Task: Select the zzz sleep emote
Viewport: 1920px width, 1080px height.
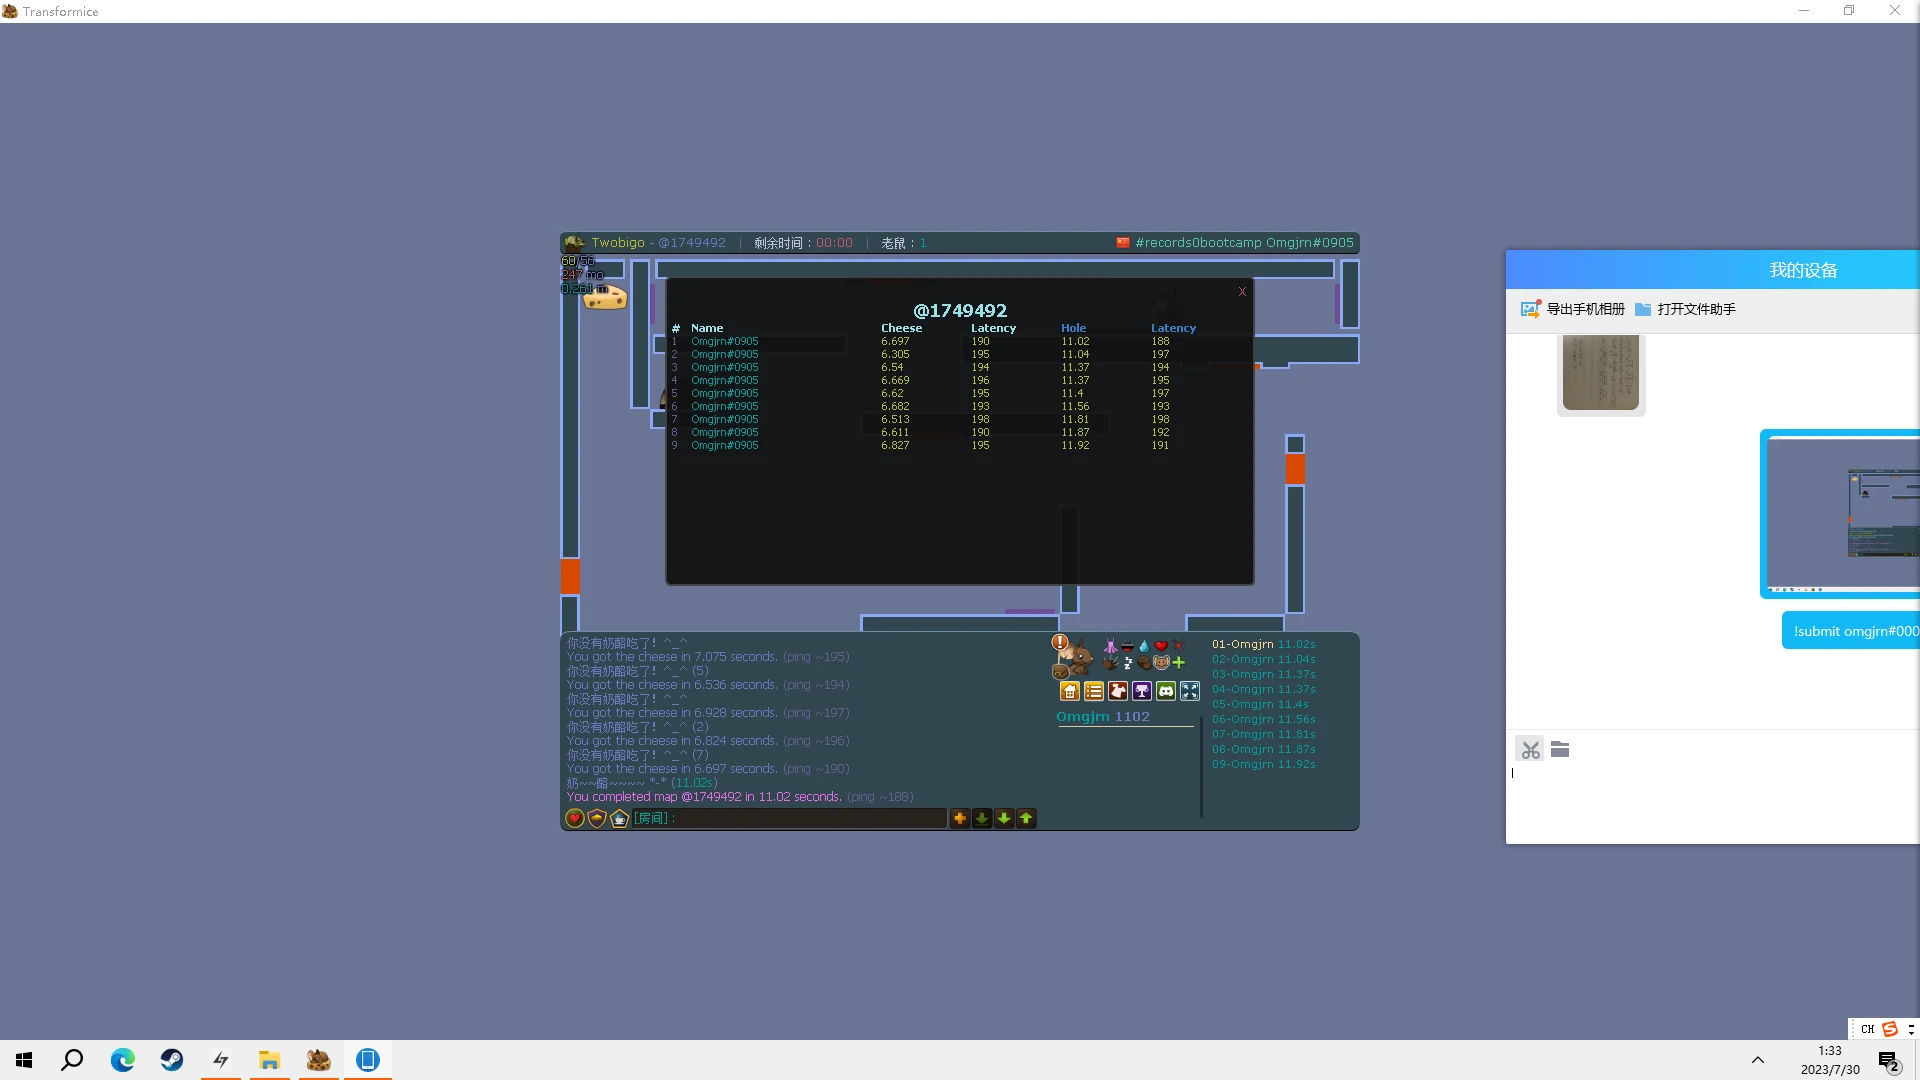Action: [x=1128, y=662]
